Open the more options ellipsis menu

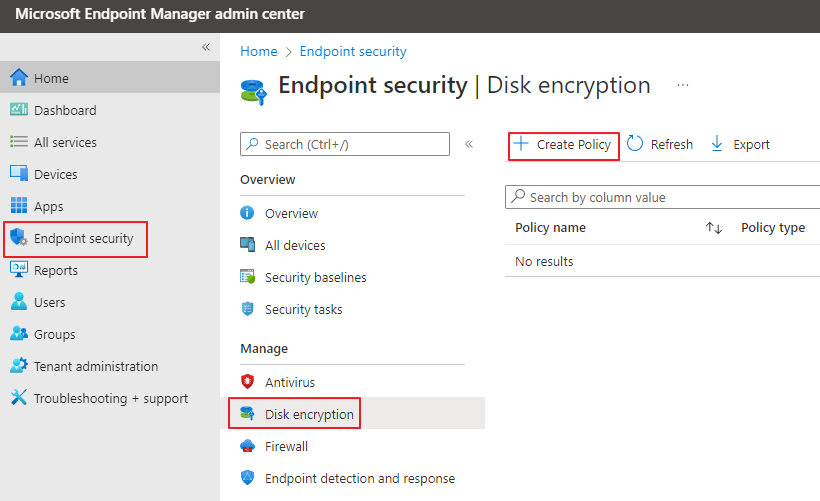point(683,85)
